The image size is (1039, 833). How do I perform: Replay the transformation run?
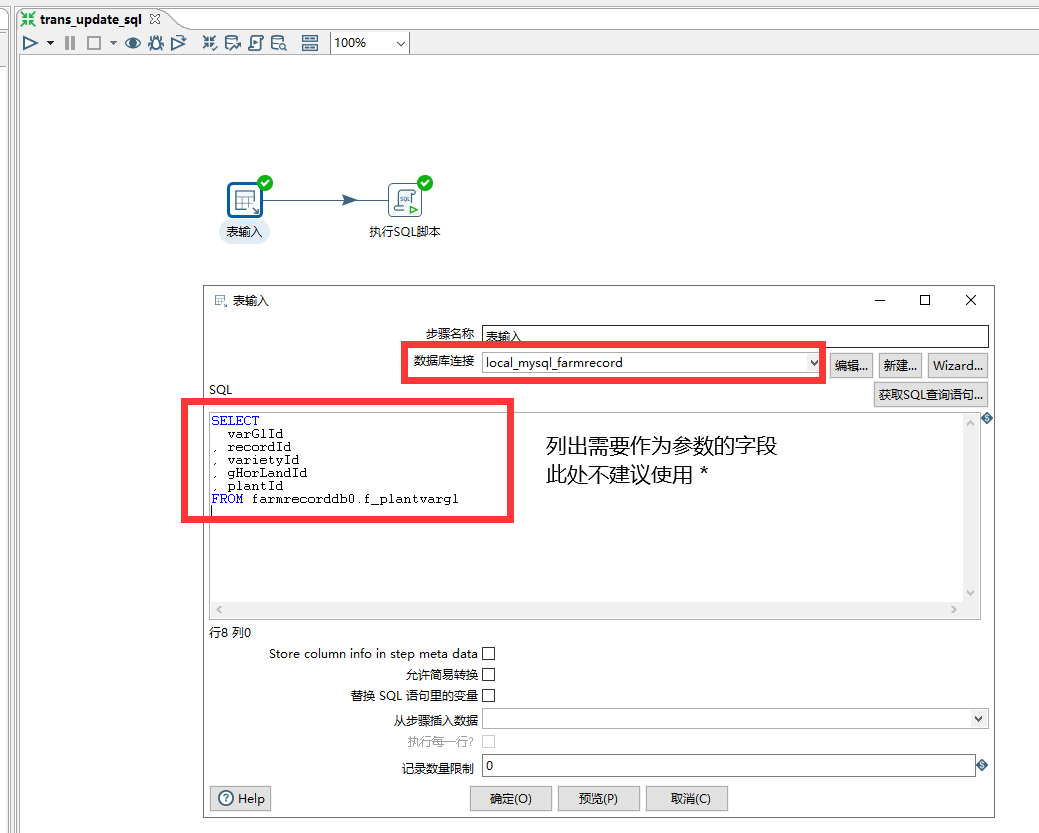[176, 42]
